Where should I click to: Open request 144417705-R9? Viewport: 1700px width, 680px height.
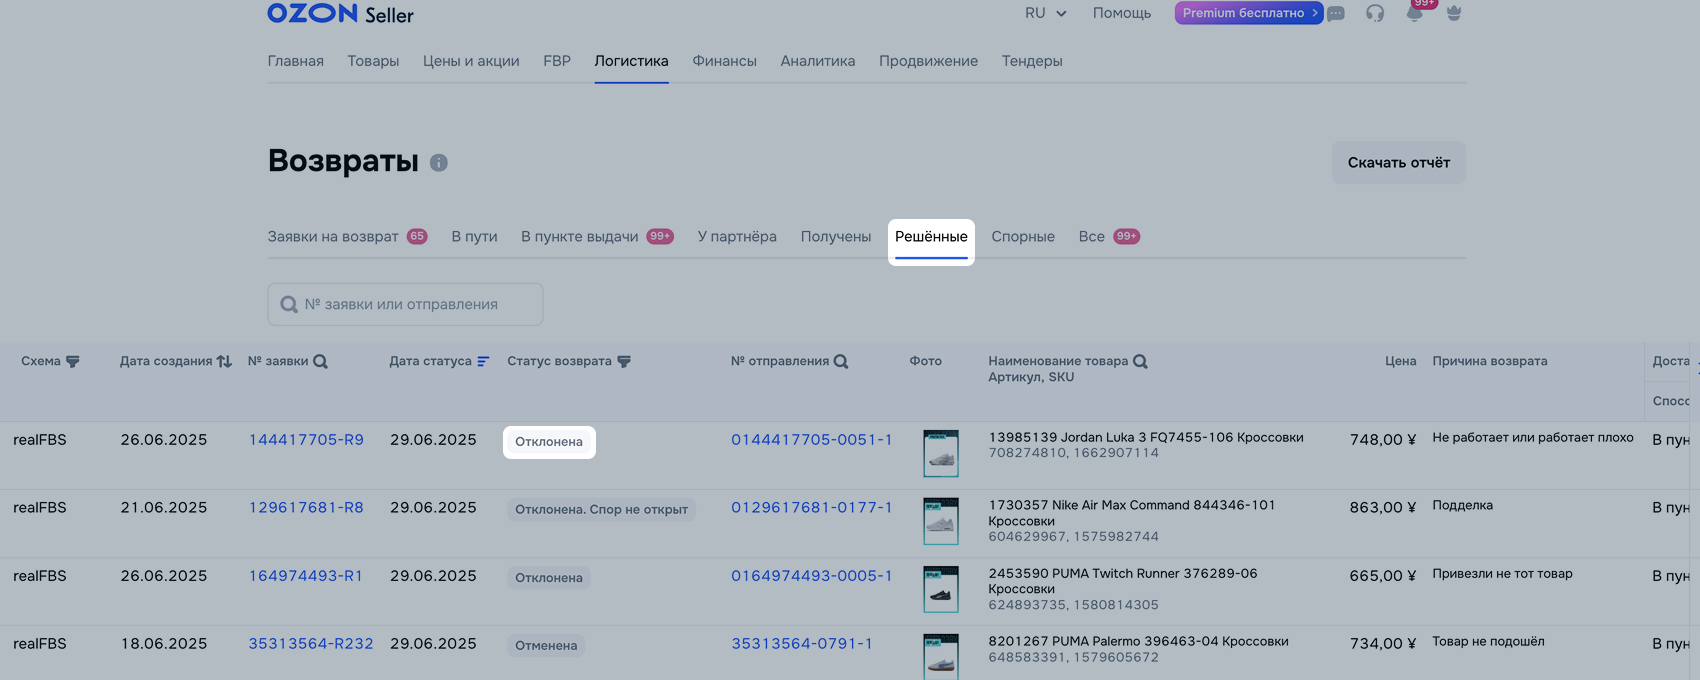pos(306,440)
